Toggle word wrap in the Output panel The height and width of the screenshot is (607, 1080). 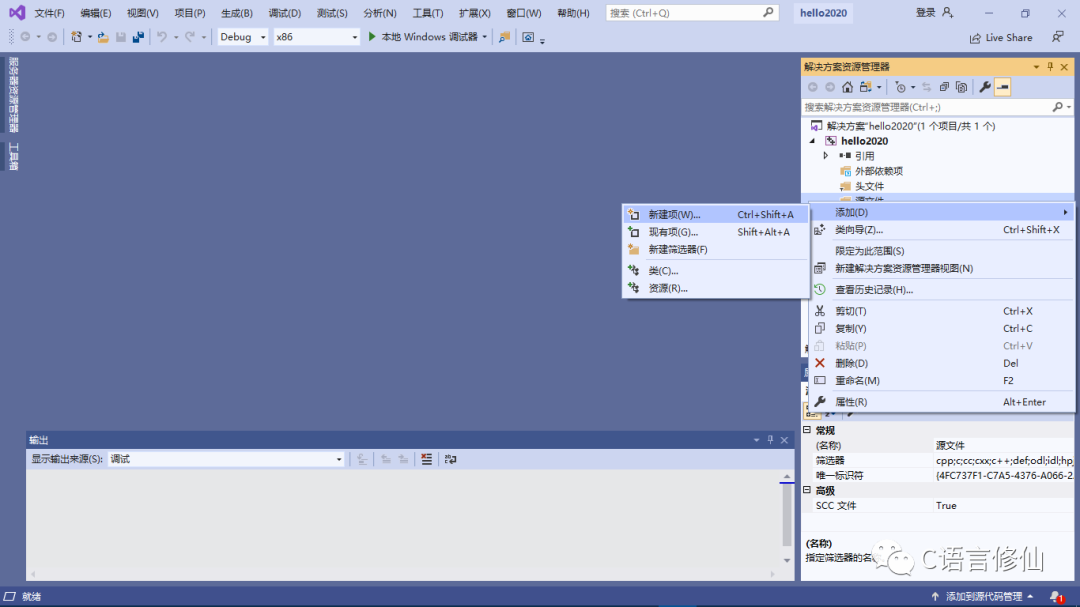click(450, 459)
